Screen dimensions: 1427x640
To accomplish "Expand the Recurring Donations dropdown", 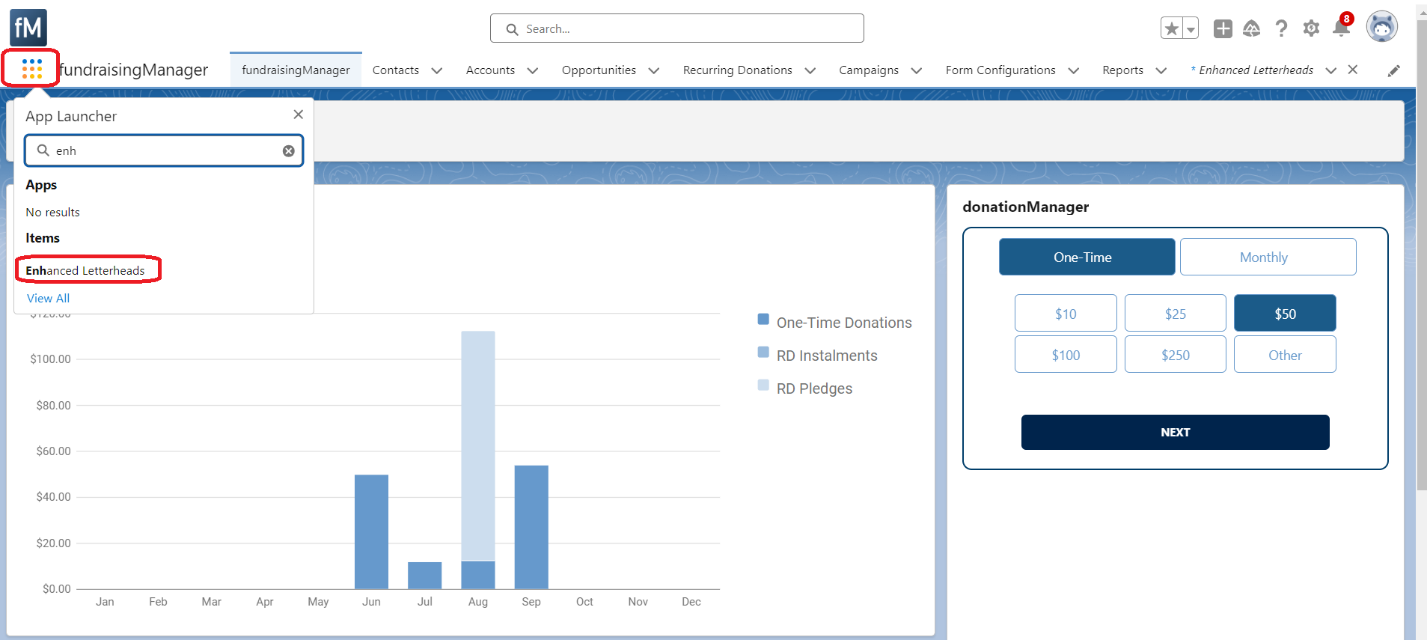I will click(810, 70).
